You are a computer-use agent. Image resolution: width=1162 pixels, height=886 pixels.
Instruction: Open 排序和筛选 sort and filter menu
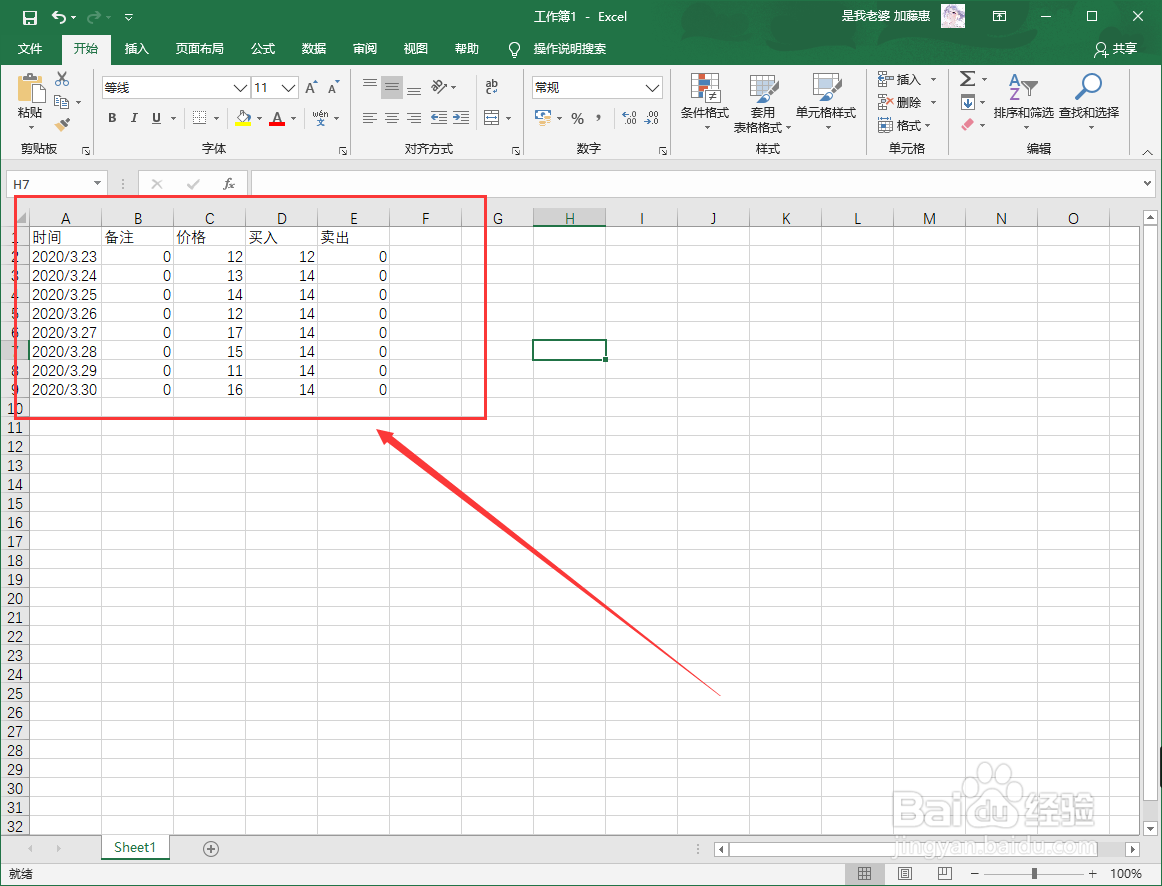click(x=1023, y=102)
